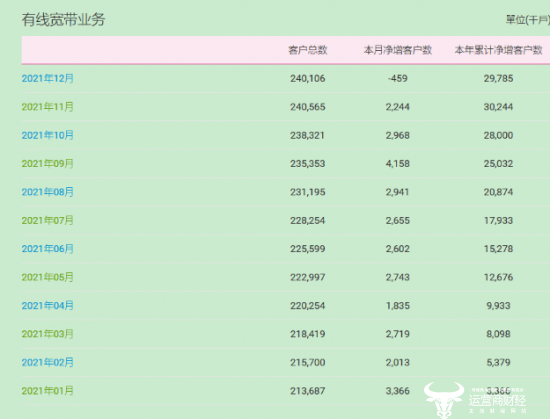Select the 2,244 monthly net cell
550x419 pixels.
click(398, 107)
